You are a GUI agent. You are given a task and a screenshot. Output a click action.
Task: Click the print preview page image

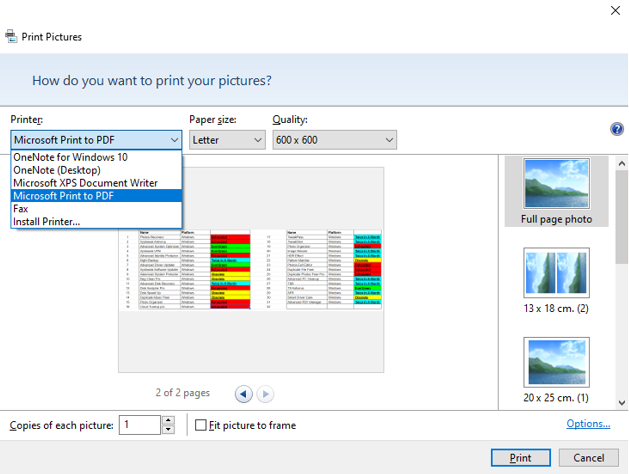tap(251, 270)
